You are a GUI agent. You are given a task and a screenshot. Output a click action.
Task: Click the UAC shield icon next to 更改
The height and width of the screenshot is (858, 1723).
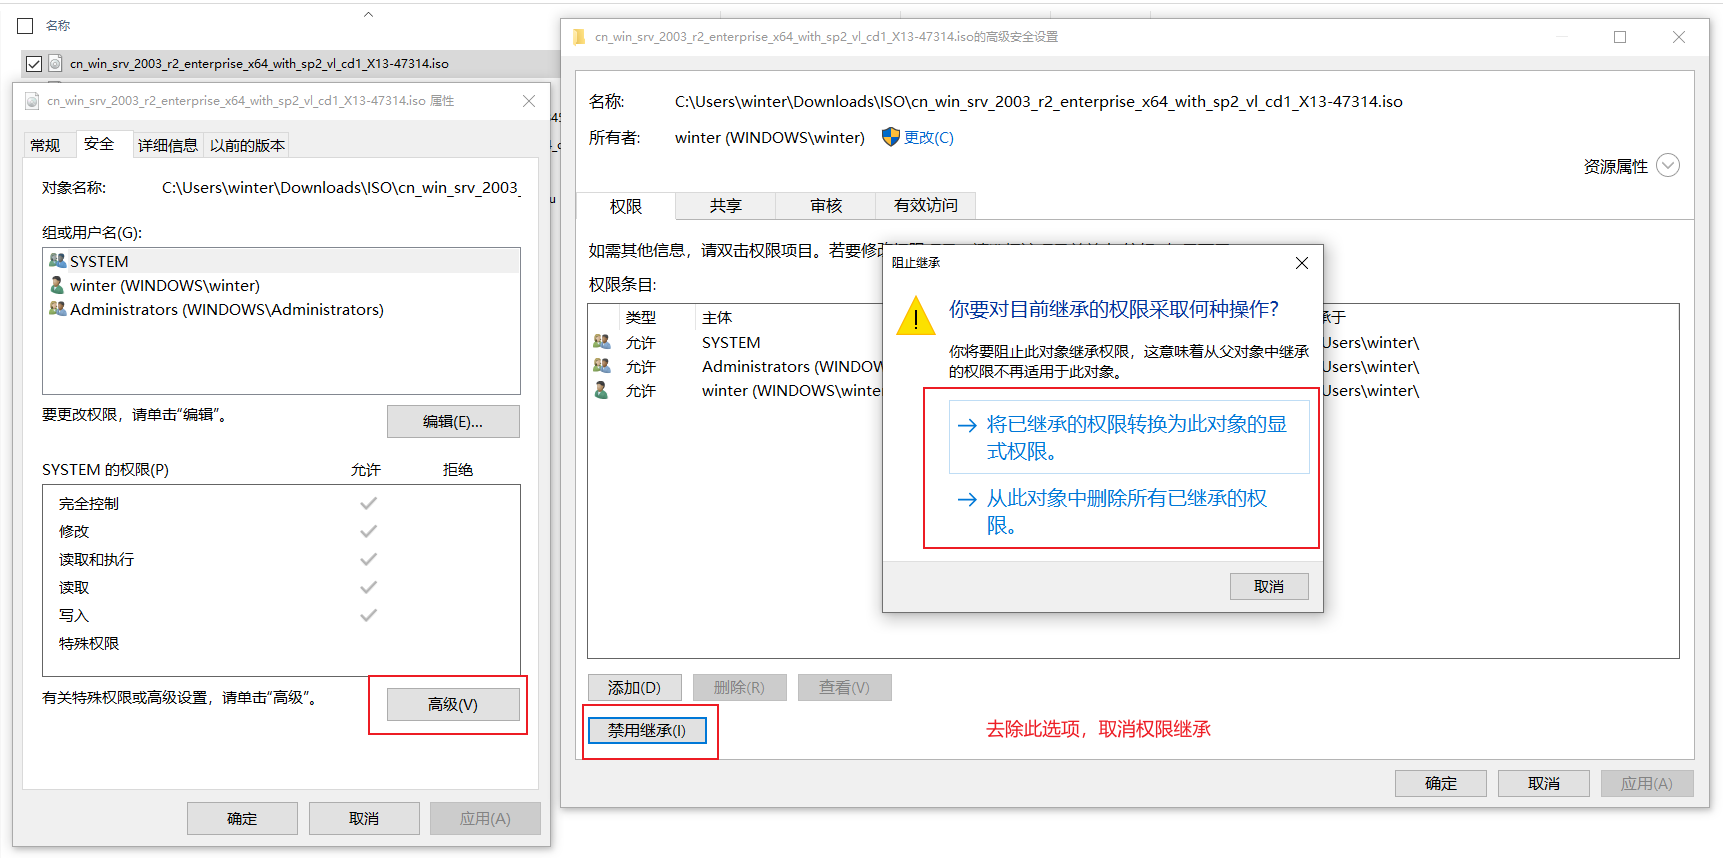pos(891,137)
